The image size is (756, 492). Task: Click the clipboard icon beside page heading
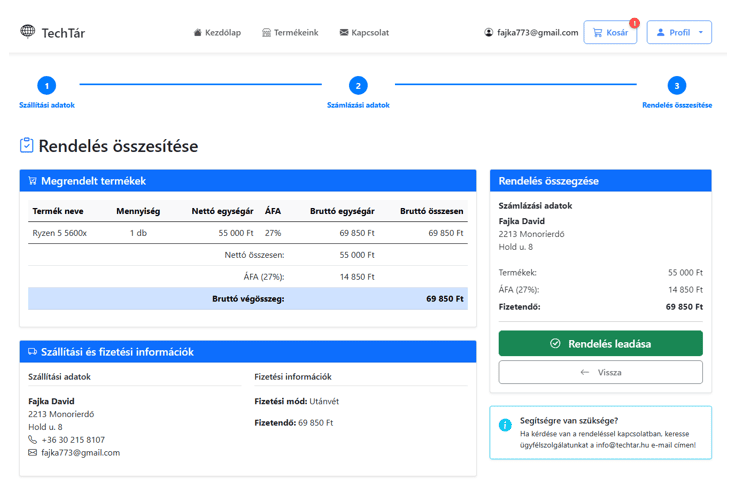pos(27,146)
